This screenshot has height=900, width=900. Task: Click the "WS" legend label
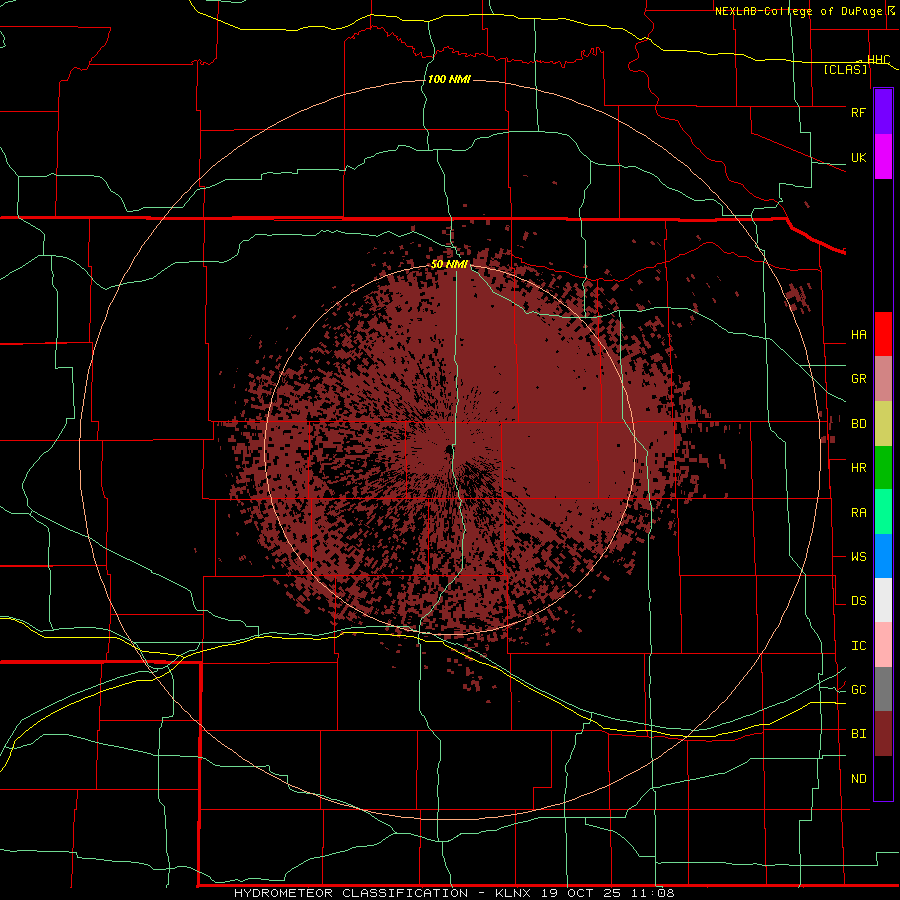coord(858,557)
